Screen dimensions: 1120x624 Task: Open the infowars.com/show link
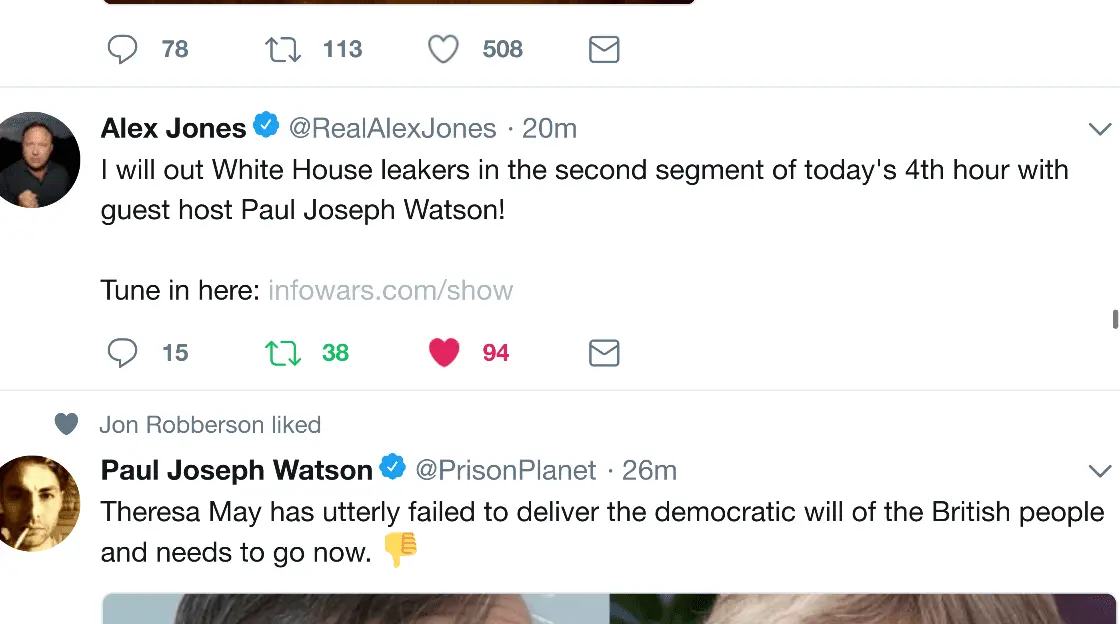pyautogui.click(x=390, y=291)
